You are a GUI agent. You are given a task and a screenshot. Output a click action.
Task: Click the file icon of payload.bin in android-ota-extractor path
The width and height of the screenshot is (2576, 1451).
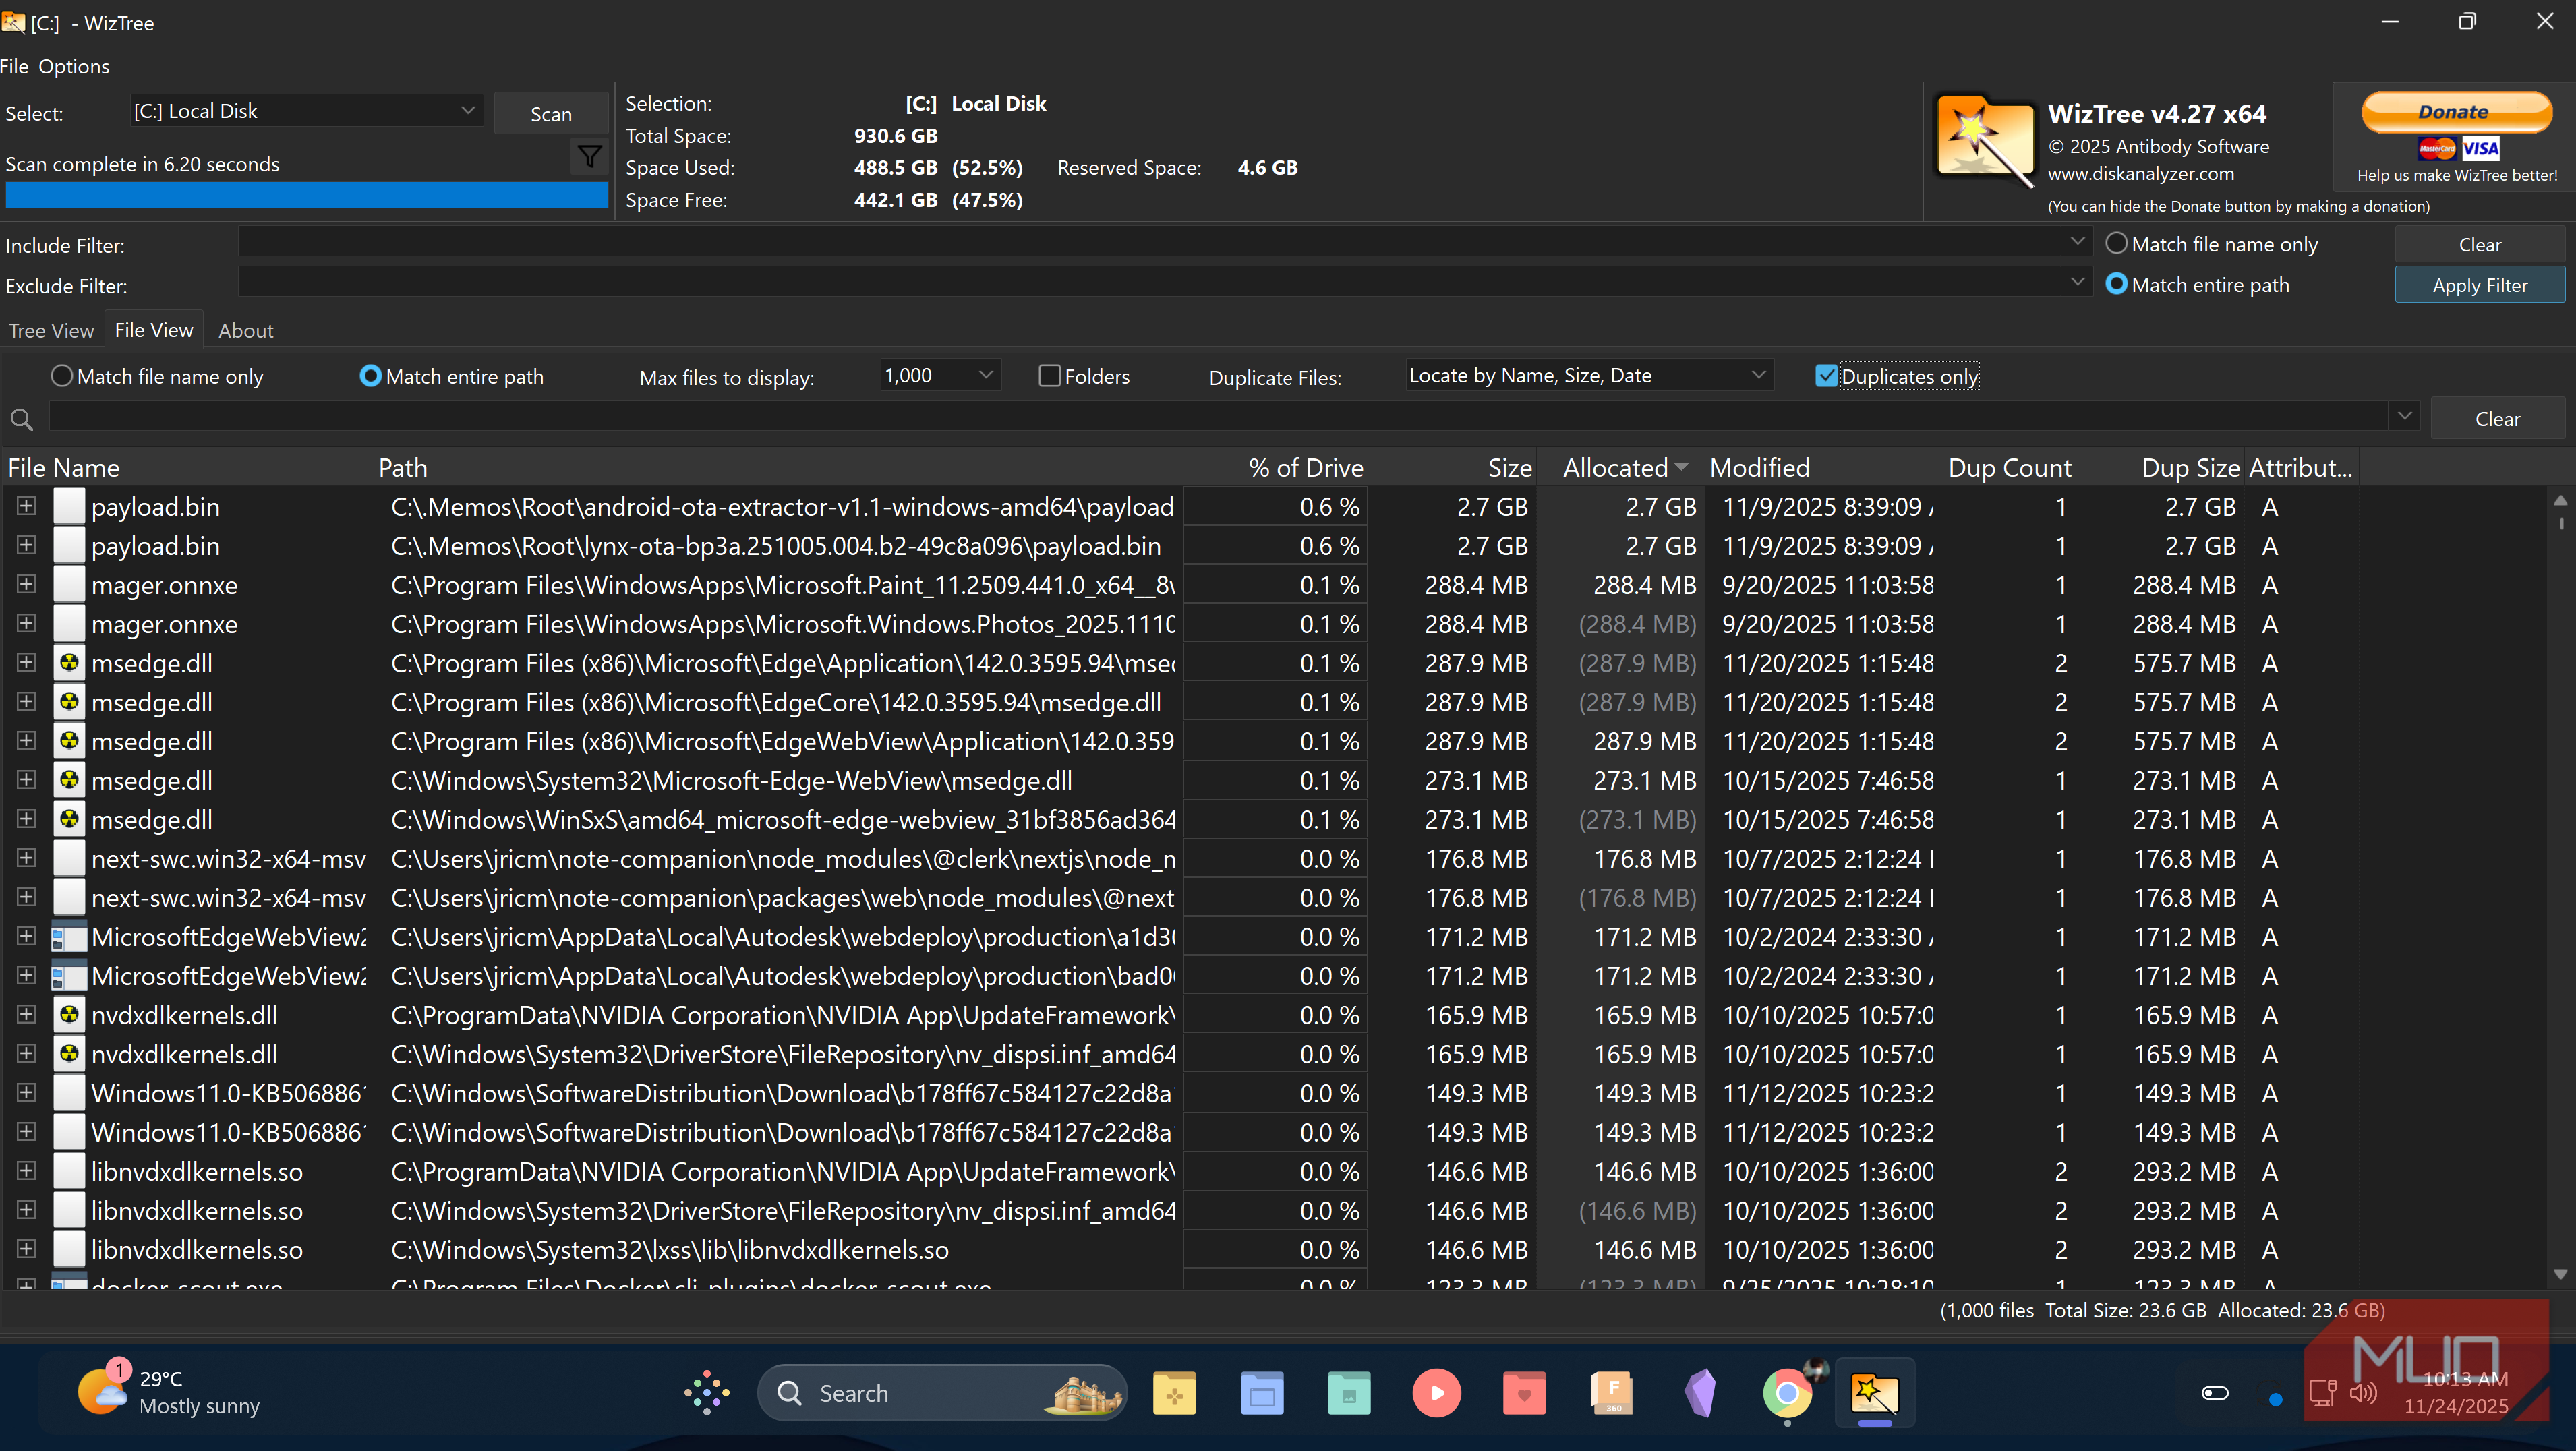pos(69,506)
